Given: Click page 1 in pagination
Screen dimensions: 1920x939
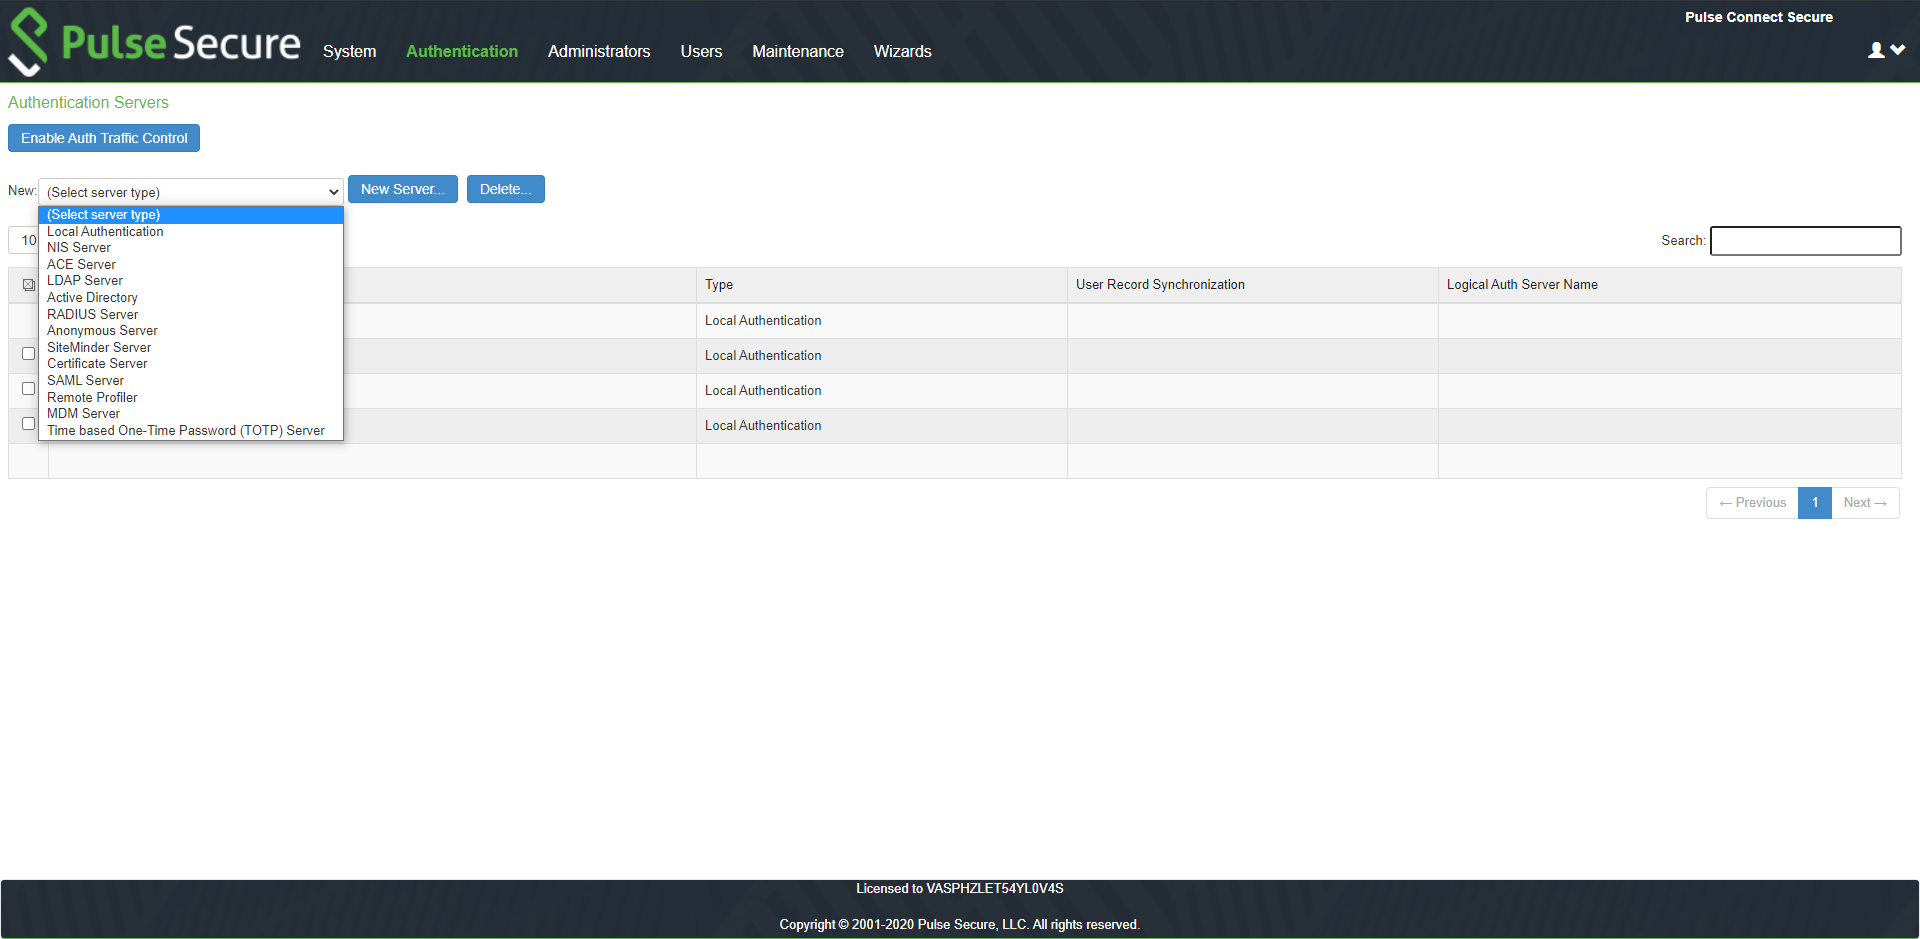Looking at the screenshot, I should click(1815, 503).
